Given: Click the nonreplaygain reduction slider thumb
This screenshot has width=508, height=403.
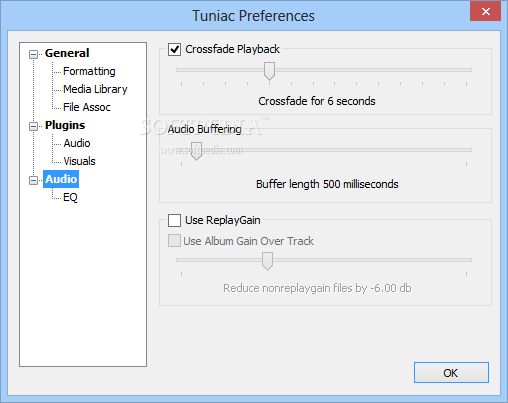Looking at the screenshot, I should pos(267,261).
